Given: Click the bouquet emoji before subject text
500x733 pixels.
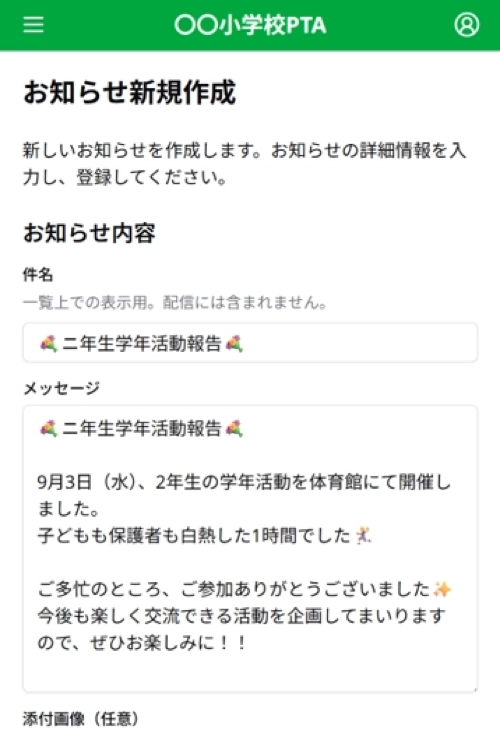Looking at the screenshot, I should (x=48, y=344).
